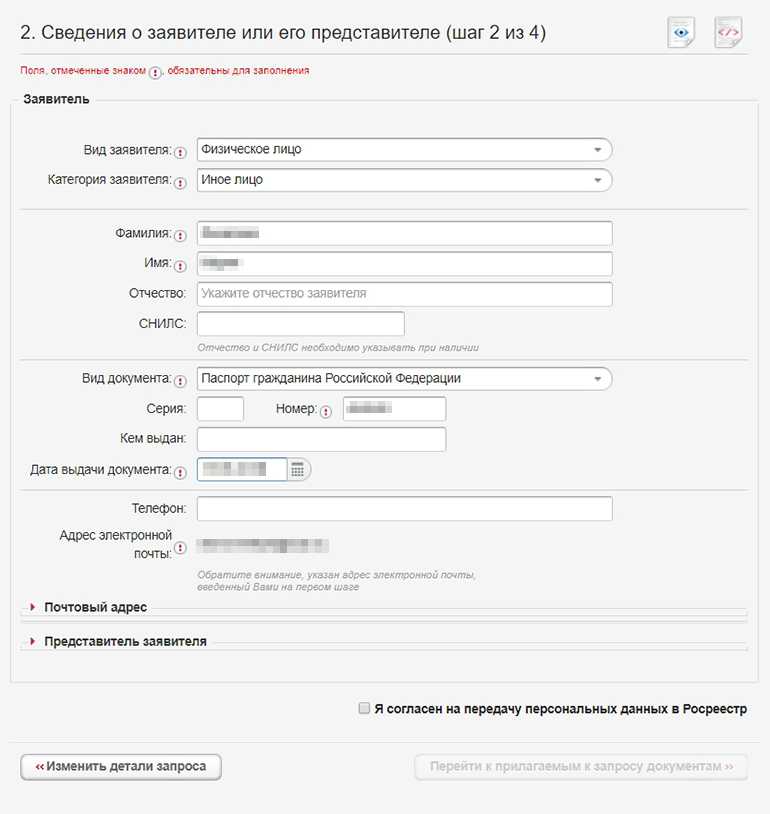Click required marker beside Номер label
Image resolution: width=770 pixels, height=814 pixels.
(326, 411)
